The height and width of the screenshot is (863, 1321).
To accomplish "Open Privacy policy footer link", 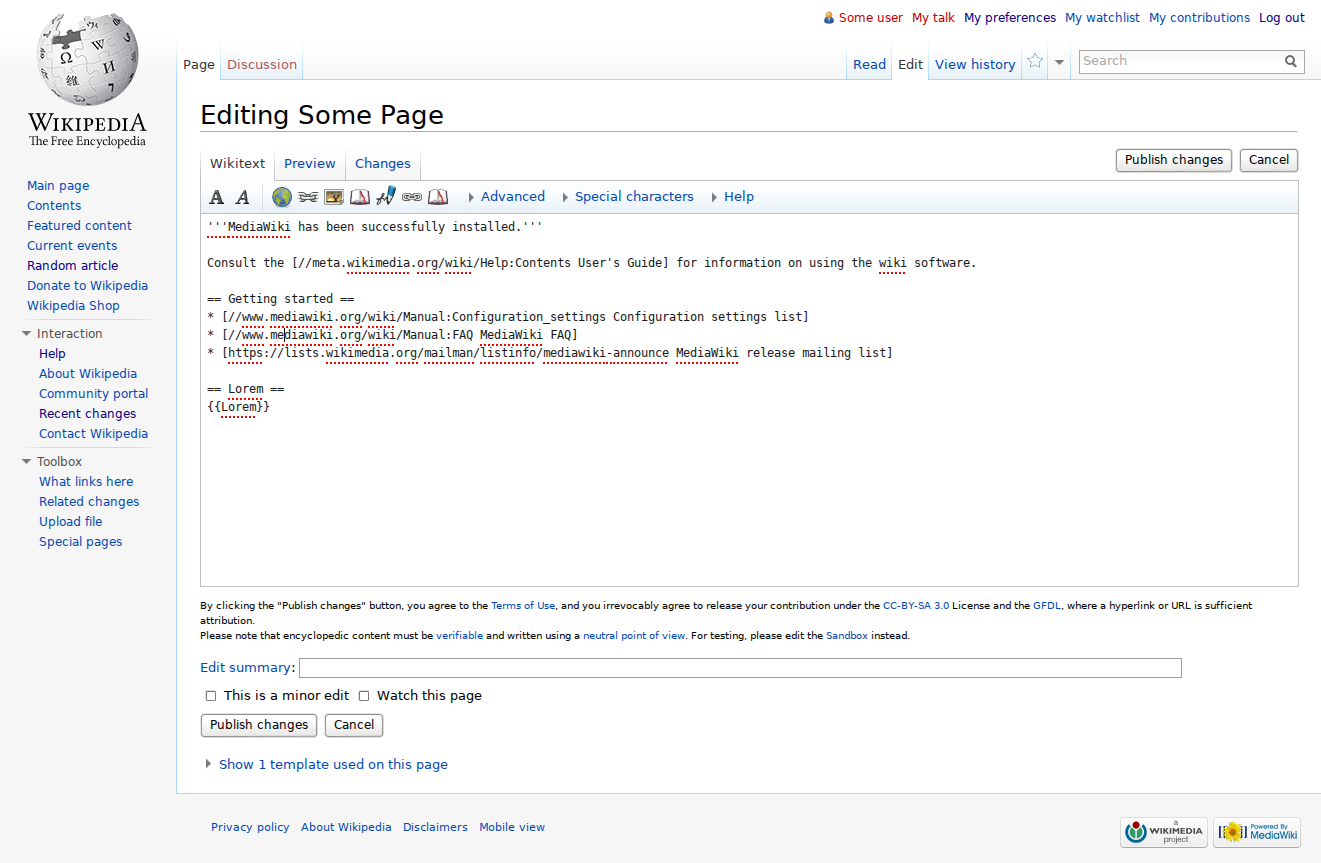I will [x=250, y=828].
